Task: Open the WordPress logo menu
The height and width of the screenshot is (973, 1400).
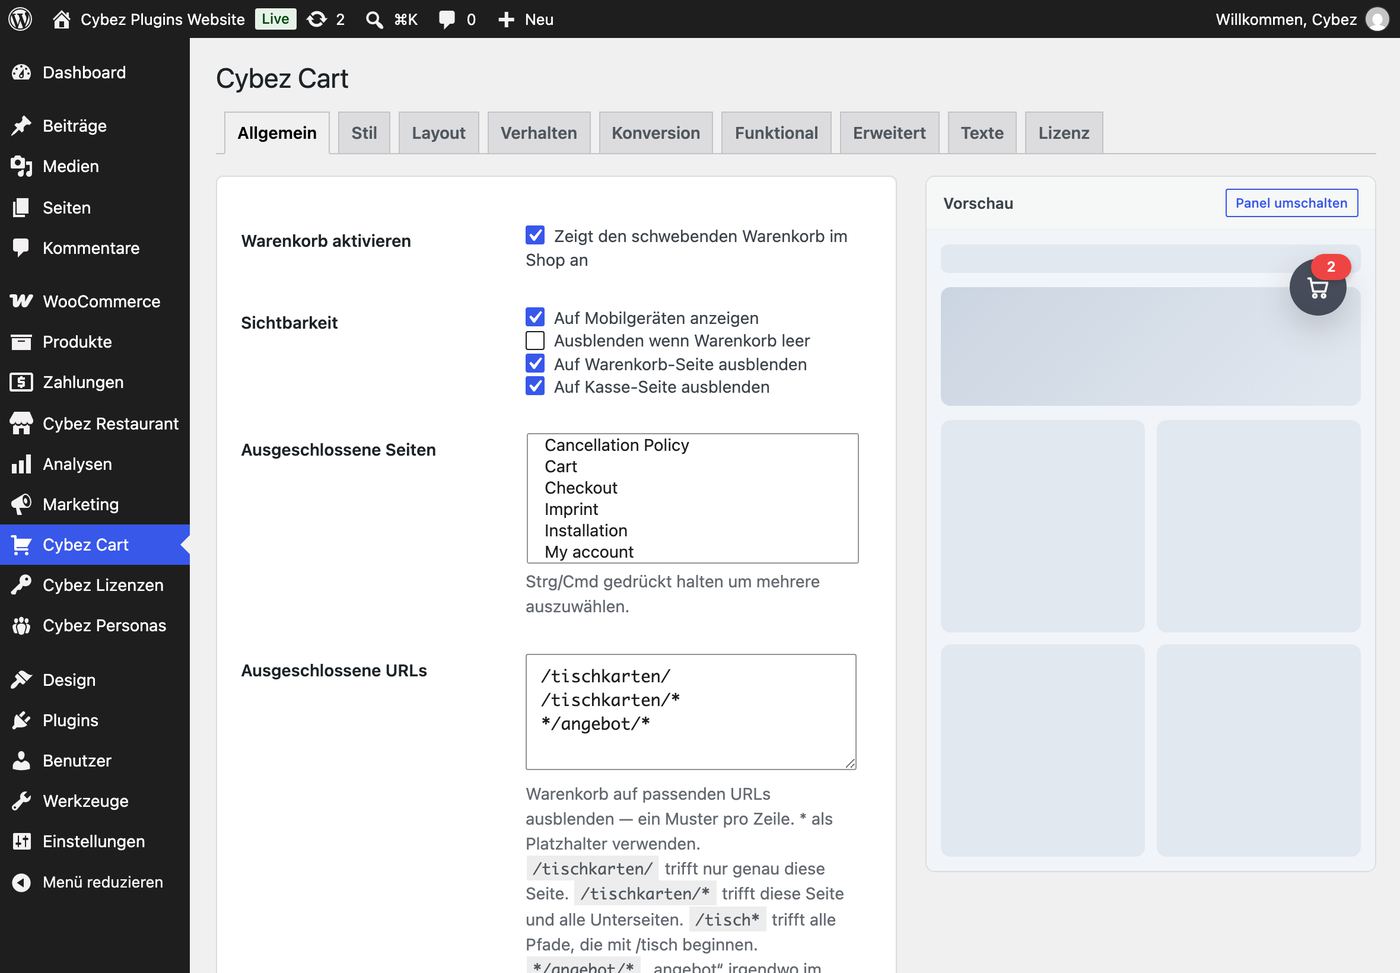Action: (x=20, y=19)
